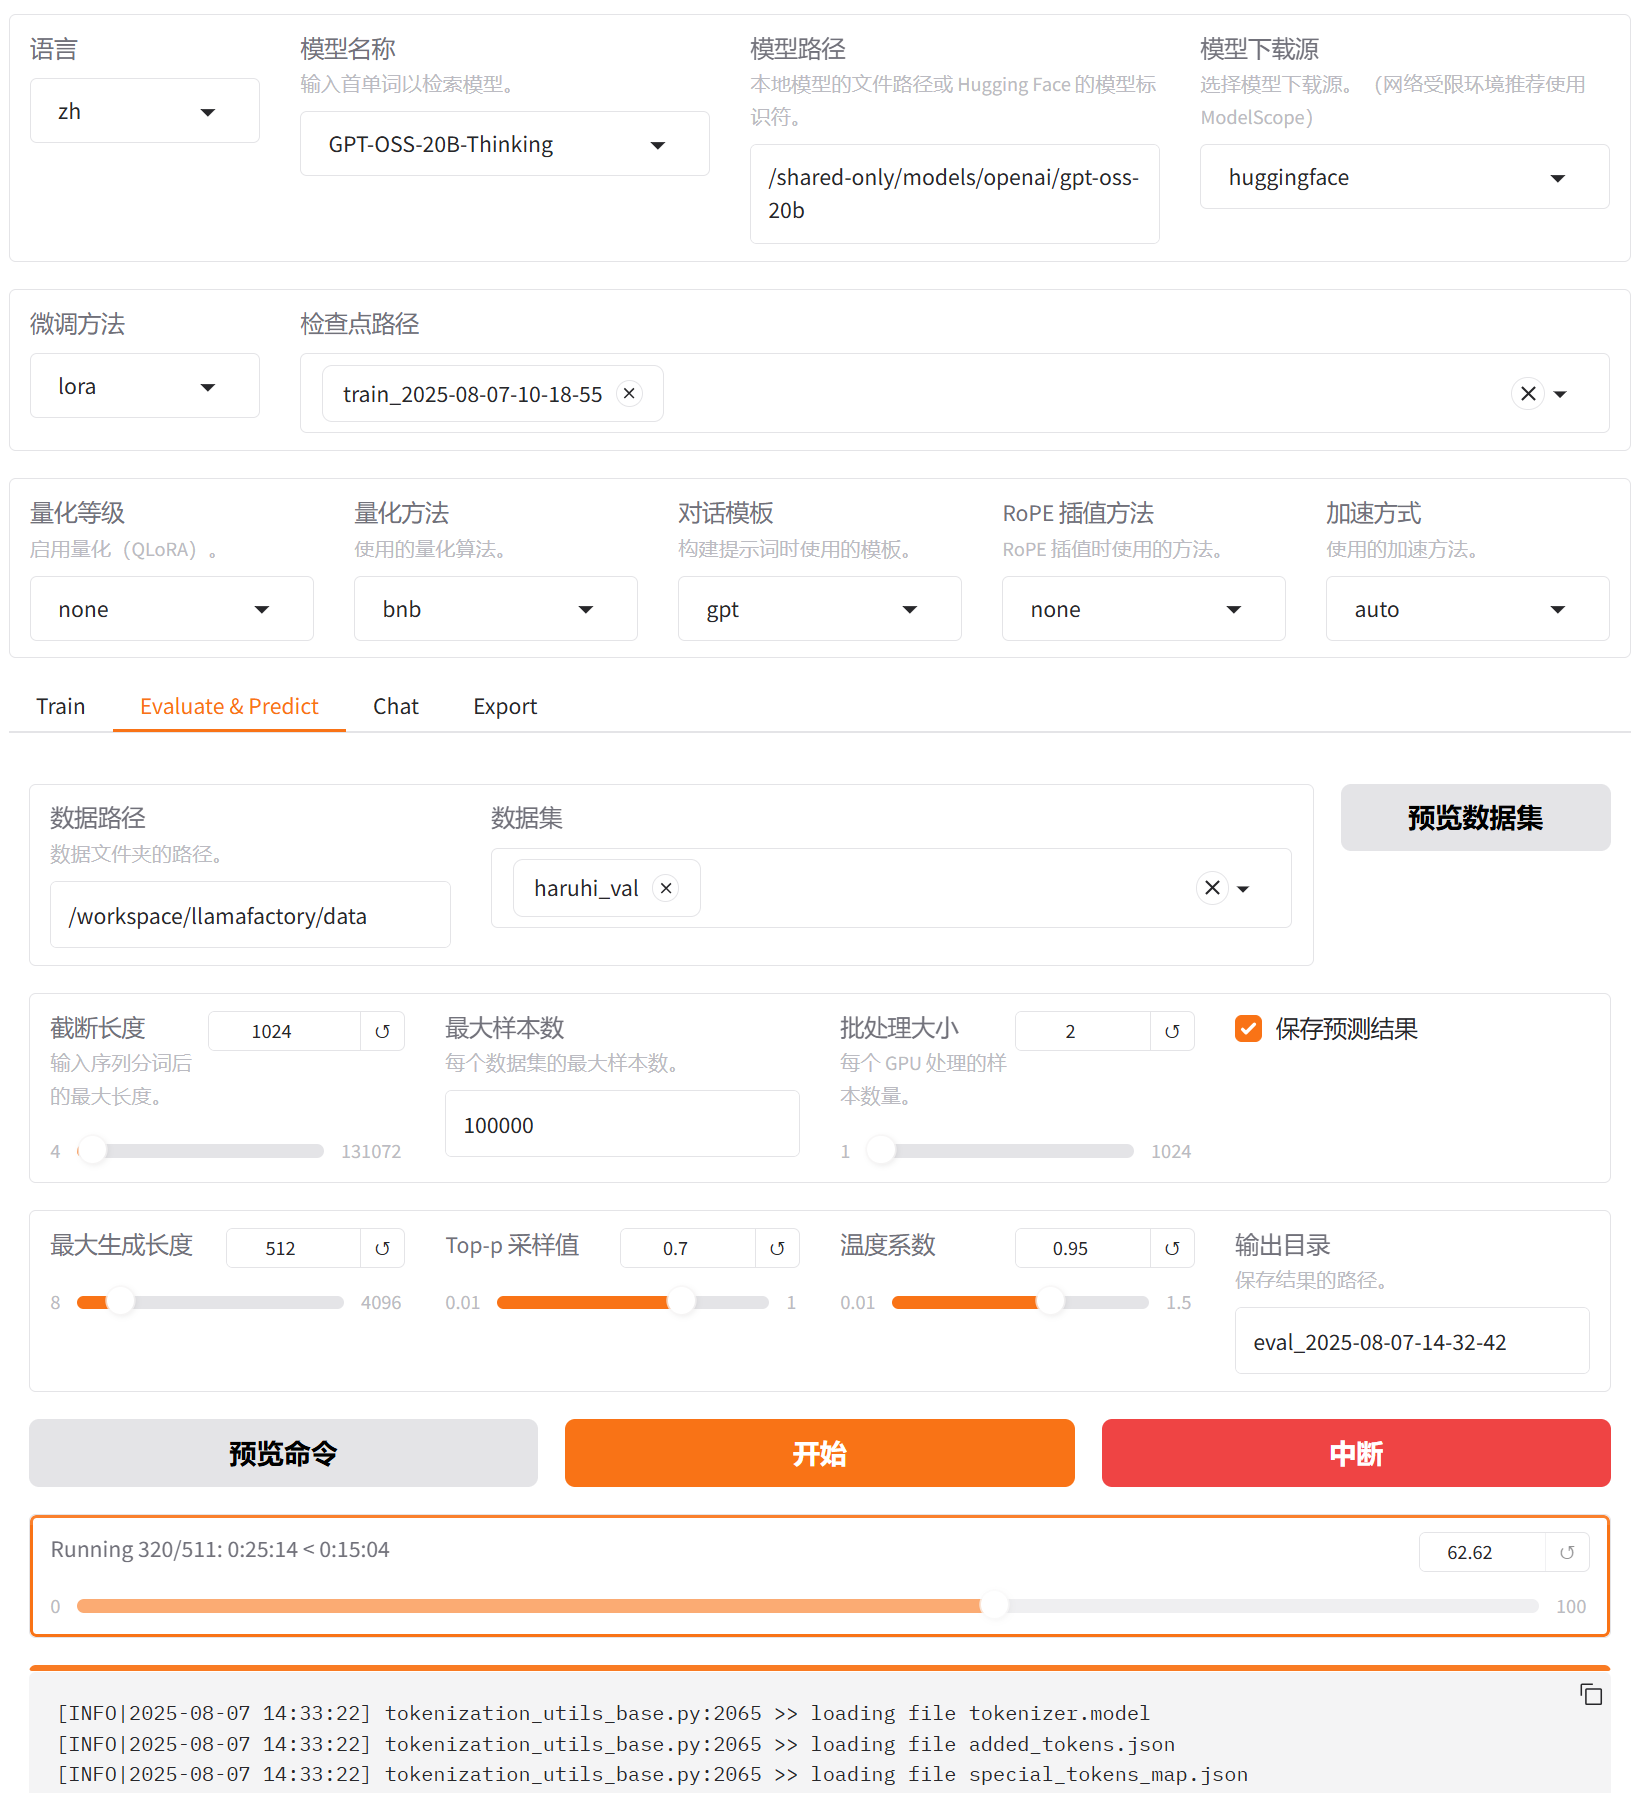Click the 开始 start button
Image resolution: width=1637 pixels, height=1793 pixels.
point(819,1453)
